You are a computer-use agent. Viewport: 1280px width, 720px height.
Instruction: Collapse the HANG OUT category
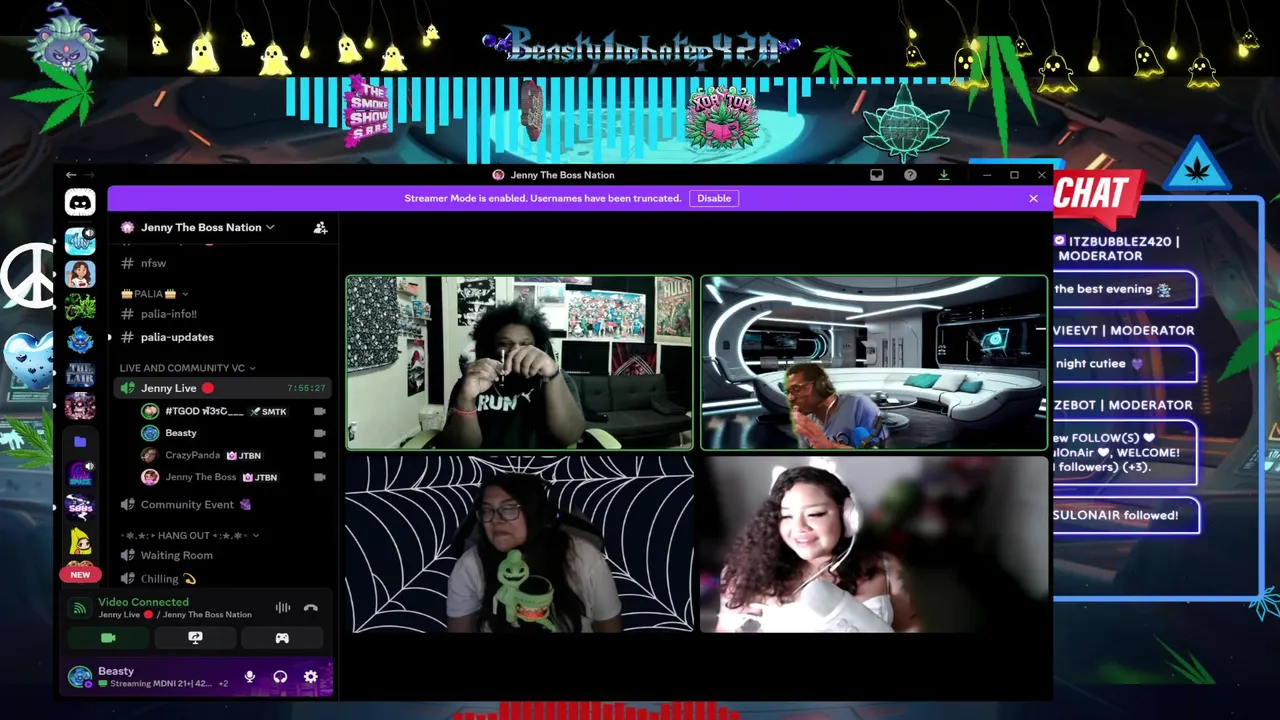(190, 536)
